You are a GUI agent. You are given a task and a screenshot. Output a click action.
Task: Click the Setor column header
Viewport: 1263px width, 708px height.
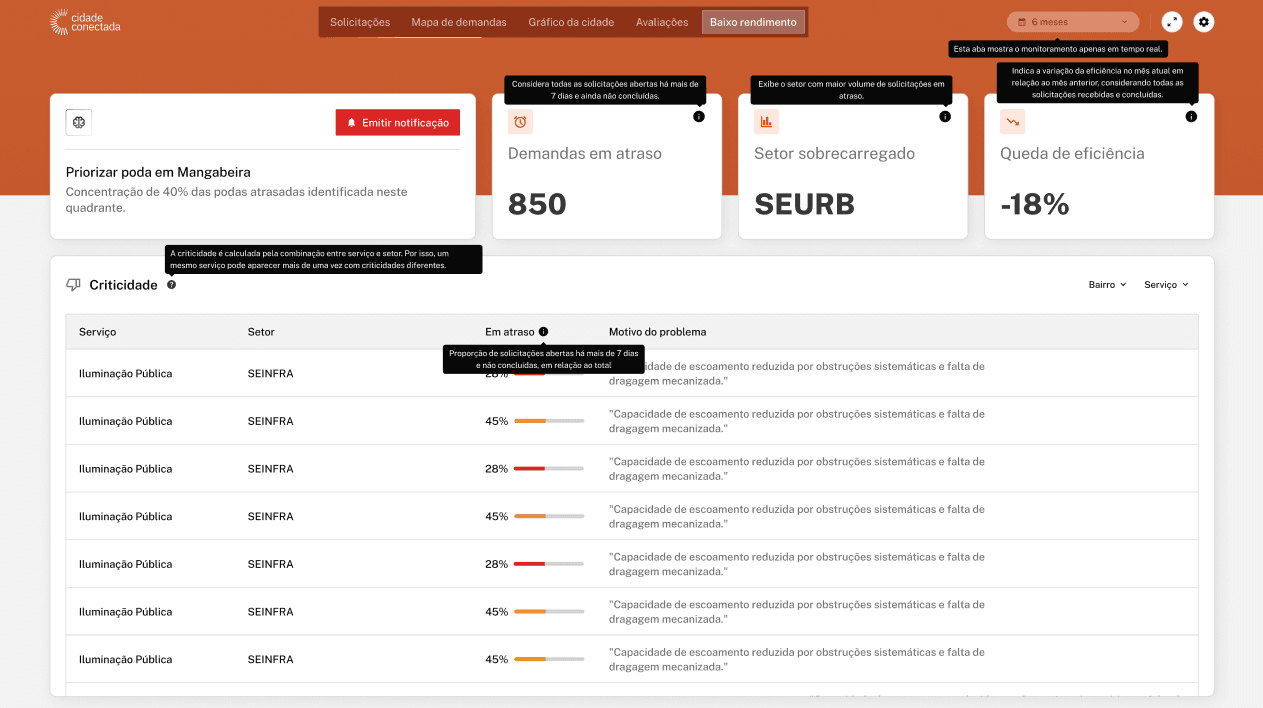[x=261, y=332]
